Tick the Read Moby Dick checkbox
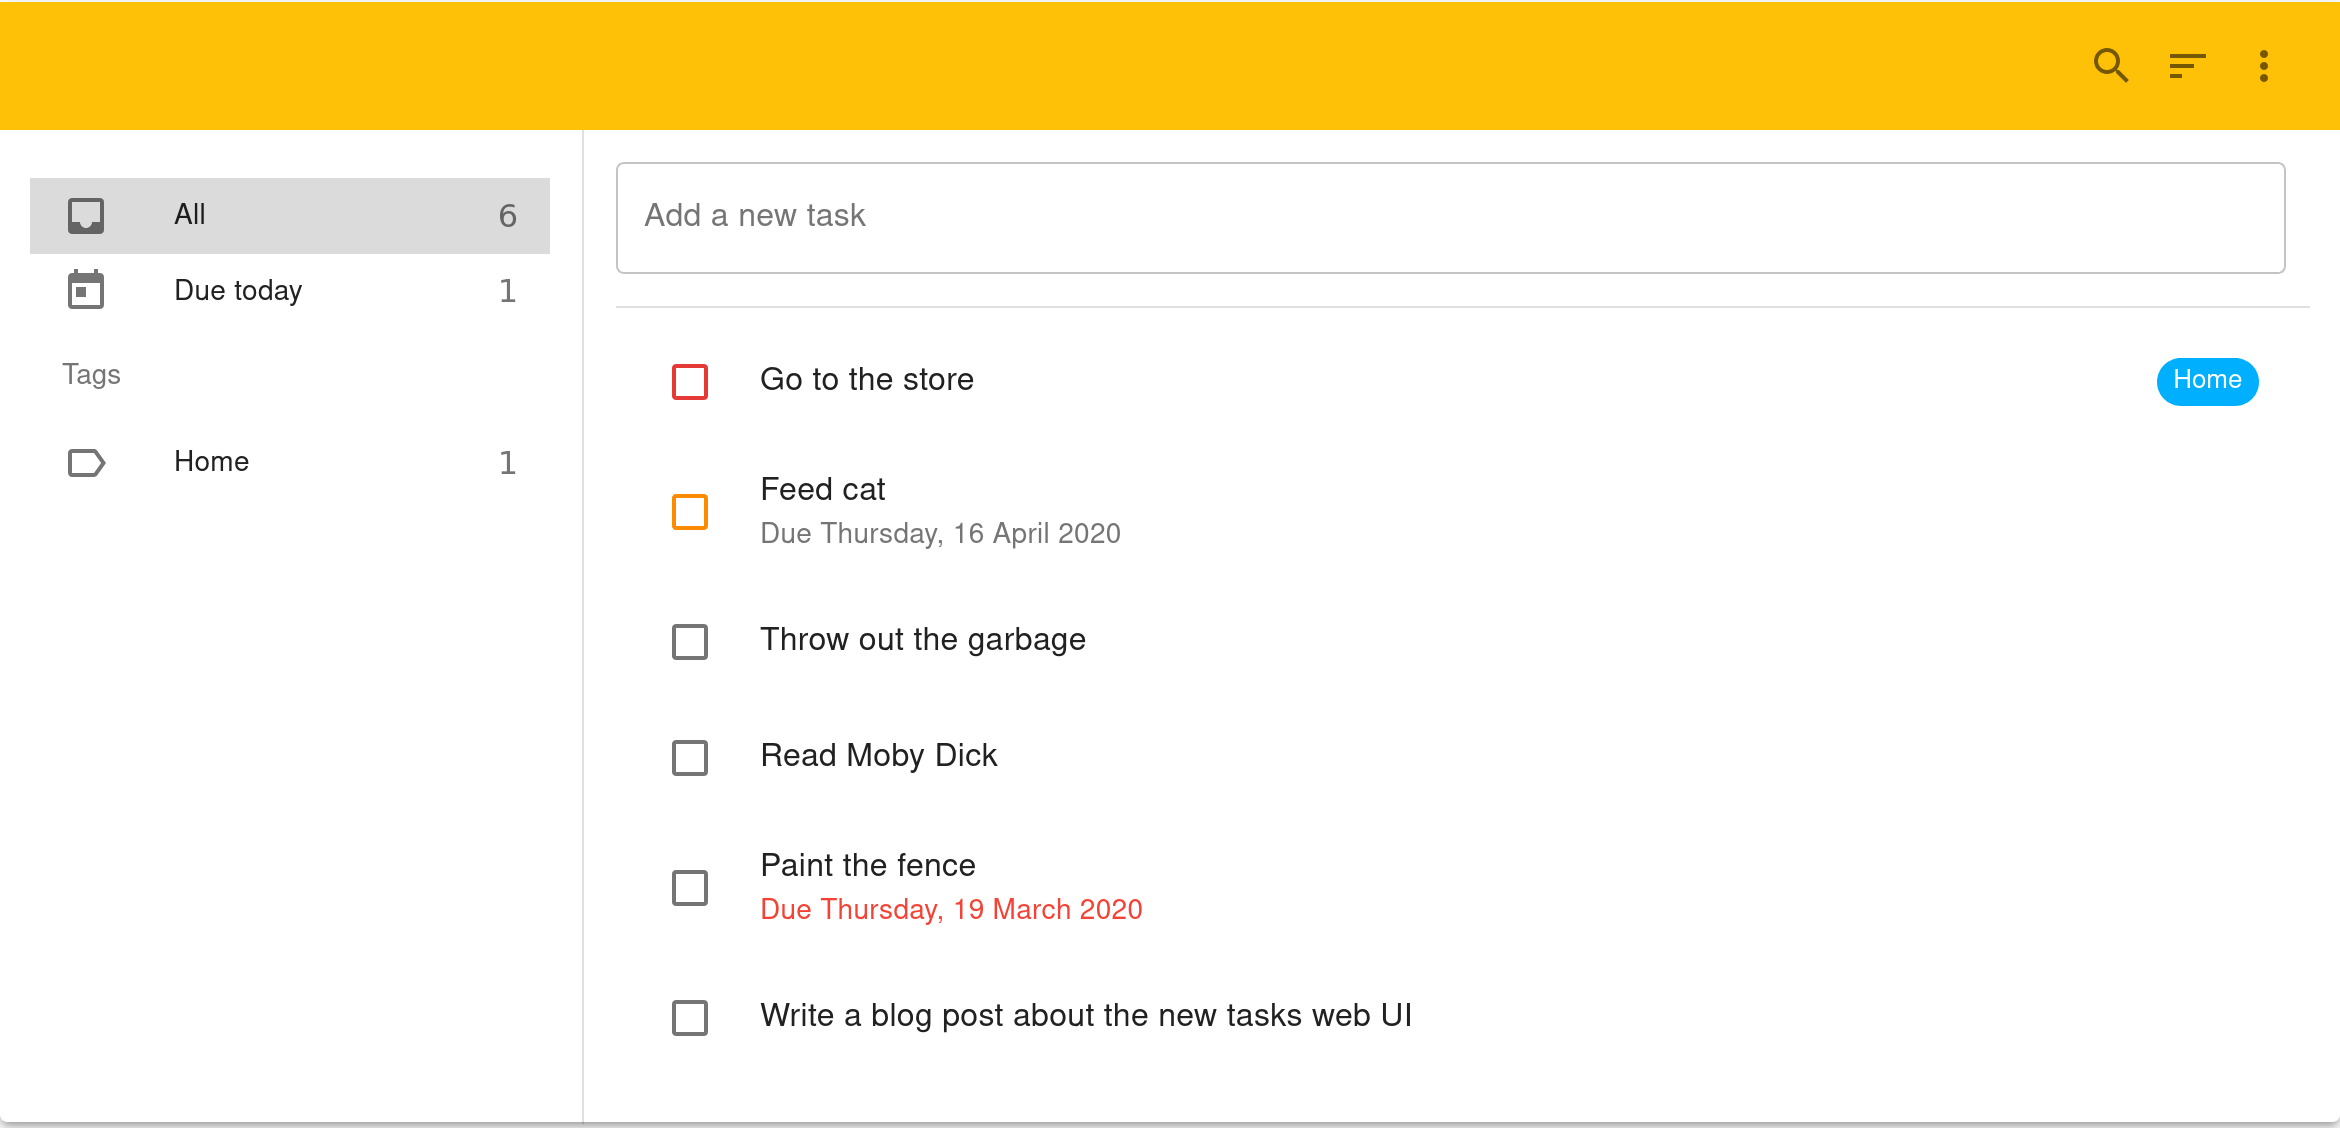 (x=690, y=757)
